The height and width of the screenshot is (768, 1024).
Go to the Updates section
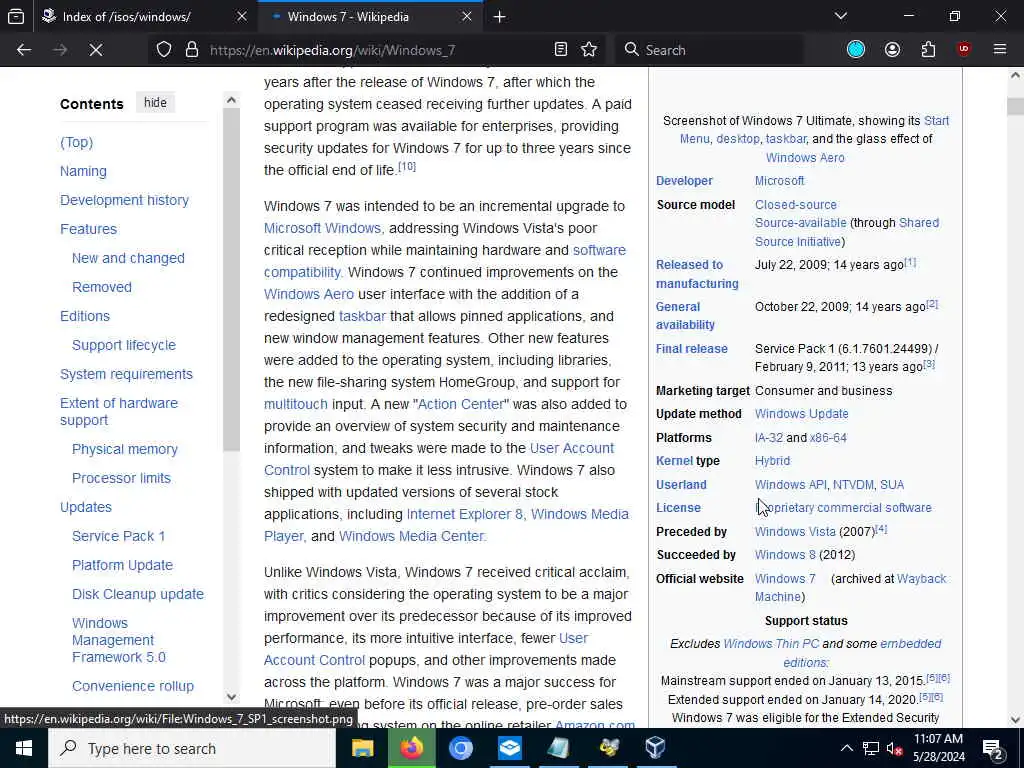(86, 507)
